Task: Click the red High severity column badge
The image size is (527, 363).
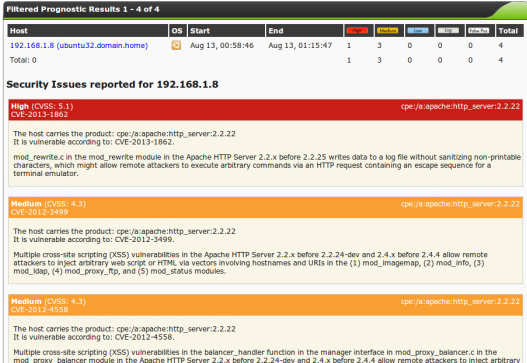Action: coord(357,31)
